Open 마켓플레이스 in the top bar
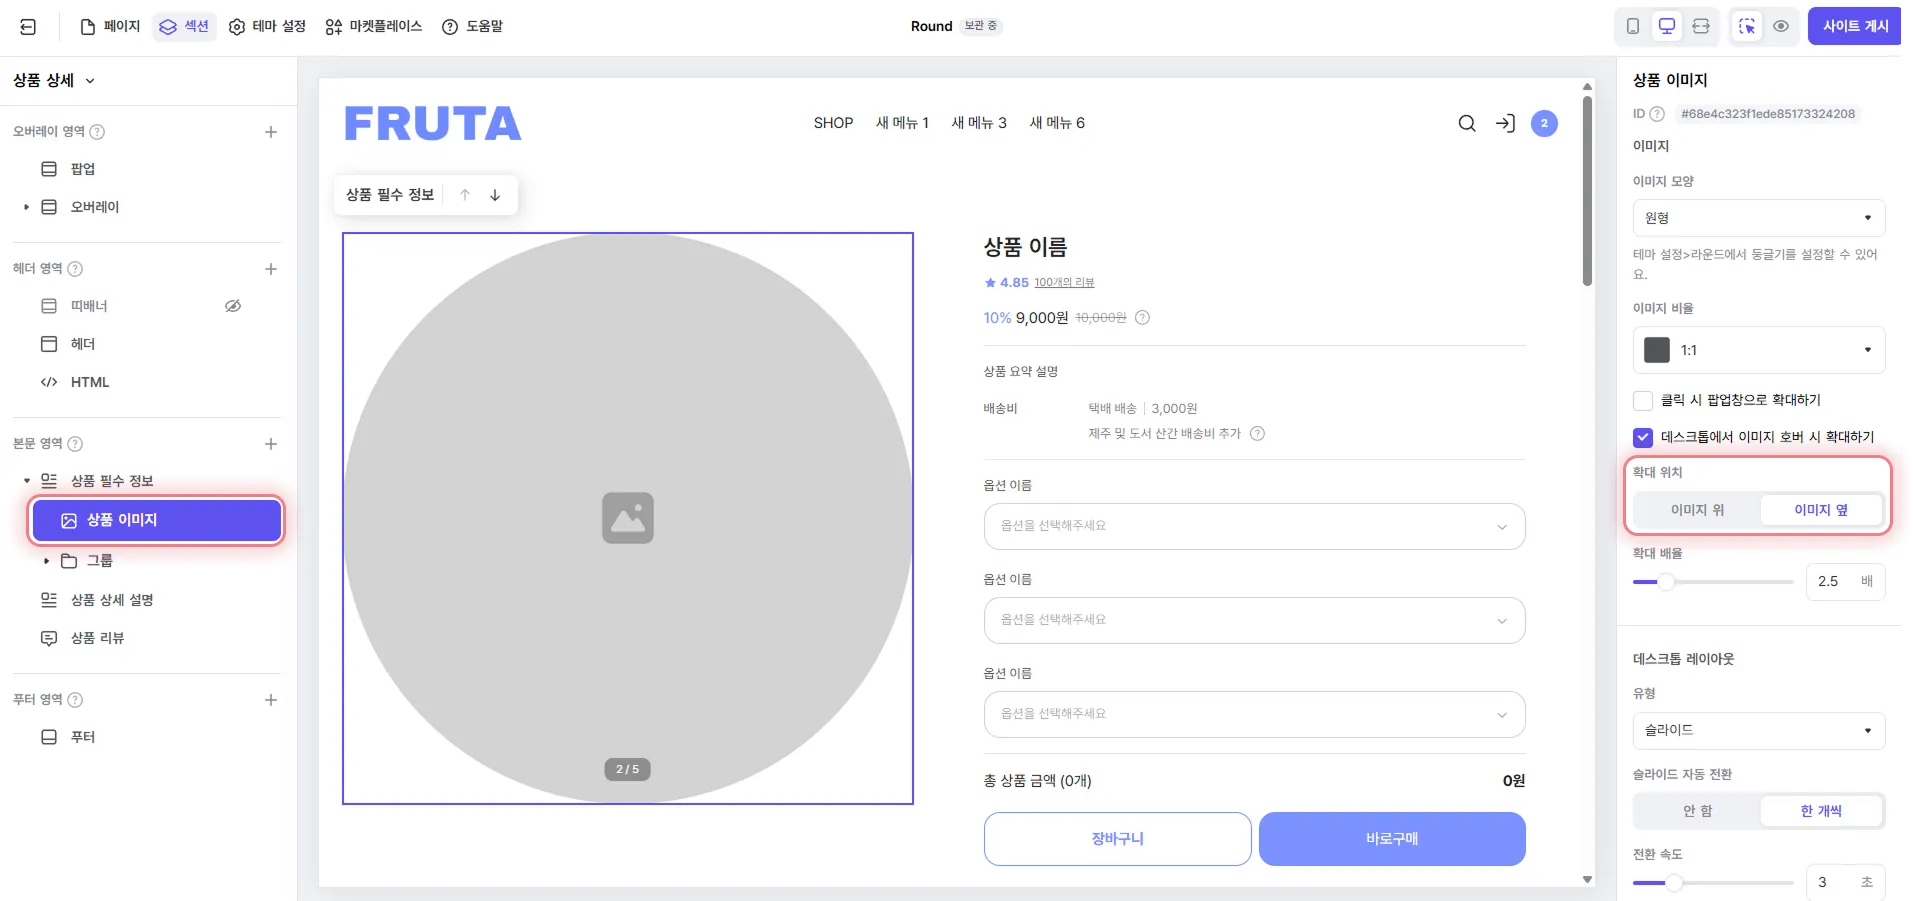The width and height of the screenshot is (1913, 901). point(374,26)
